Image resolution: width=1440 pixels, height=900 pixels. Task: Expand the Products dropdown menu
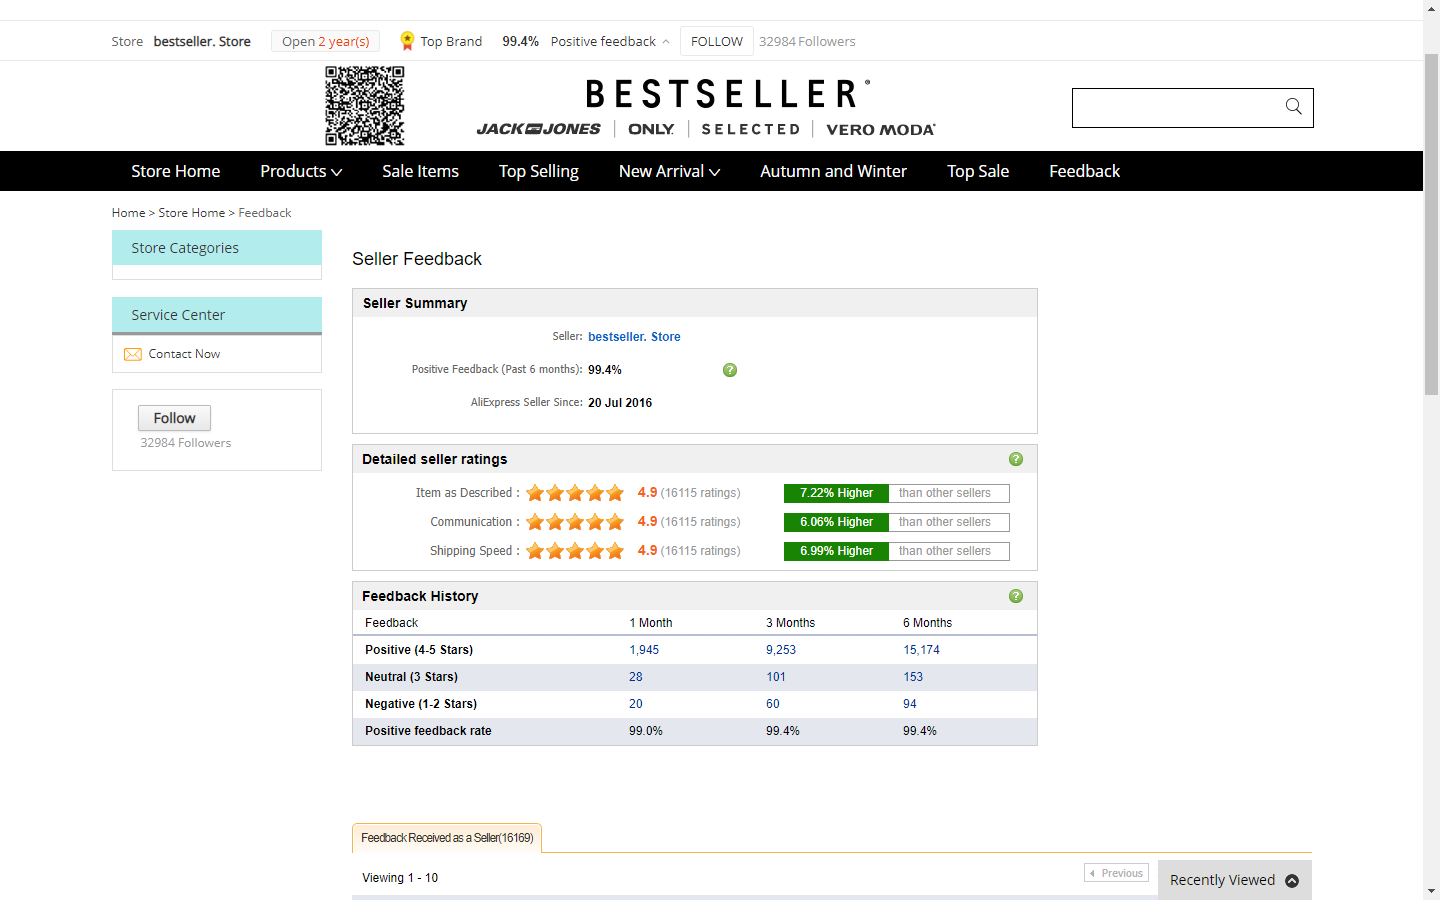(x=301, y=171)
